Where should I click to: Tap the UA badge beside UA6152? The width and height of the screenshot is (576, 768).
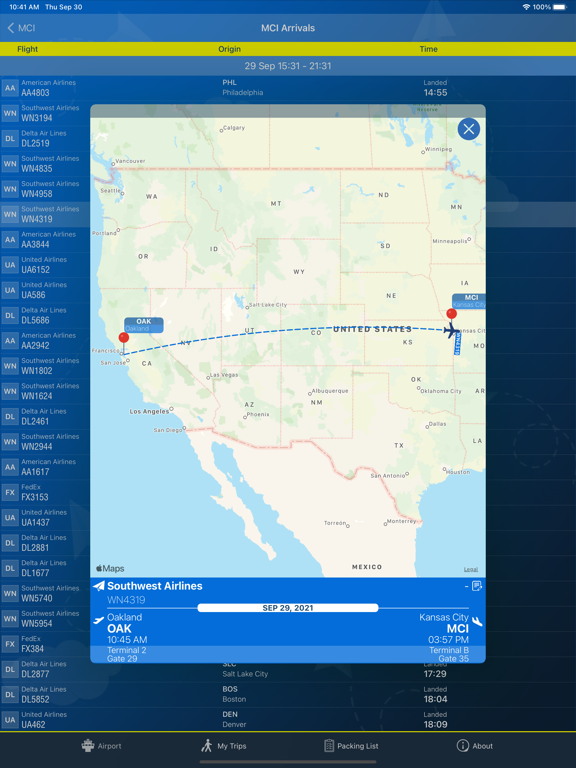tap(10, 265)
